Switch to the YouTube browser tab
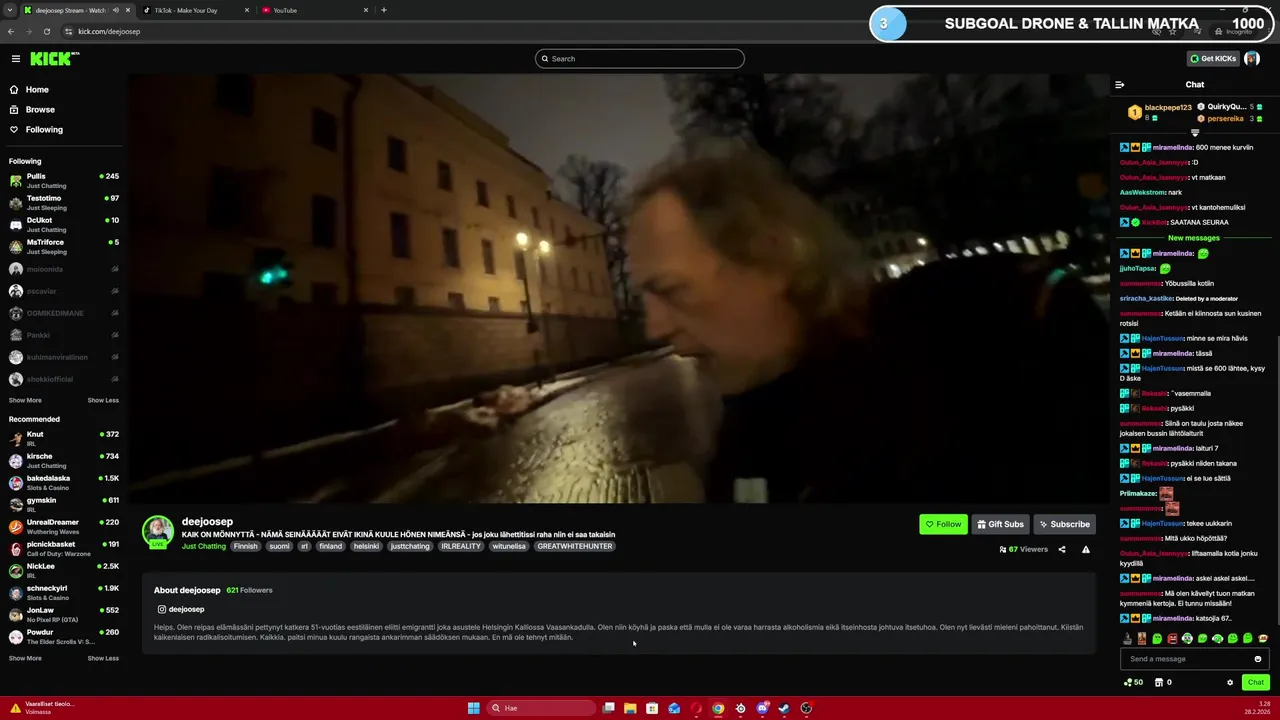The height and width of the screenshot is (720, 1280). pos(313,10)
